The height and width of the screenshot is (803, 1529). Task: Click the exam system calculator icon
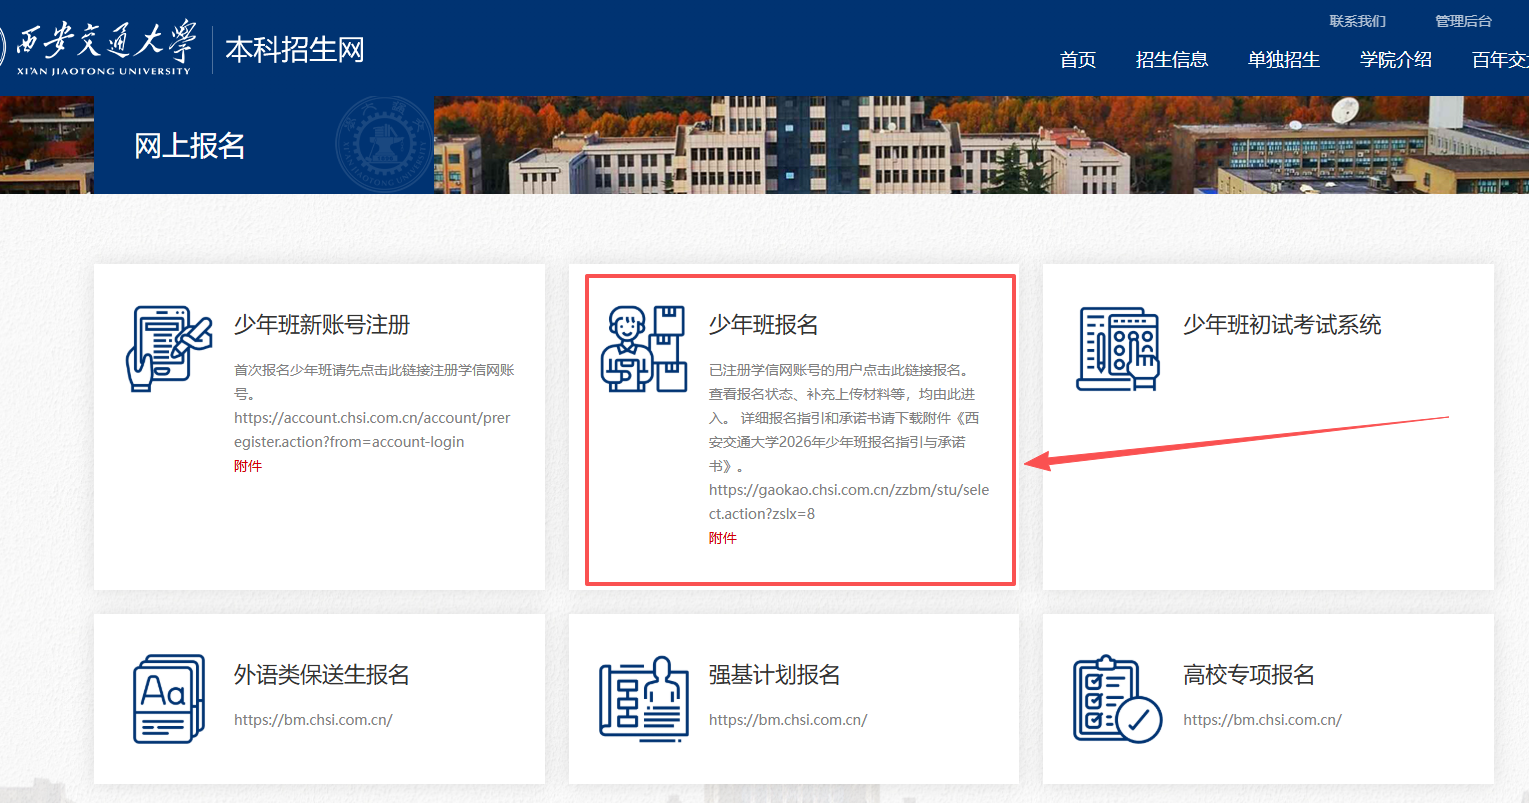click(1118, 348)
